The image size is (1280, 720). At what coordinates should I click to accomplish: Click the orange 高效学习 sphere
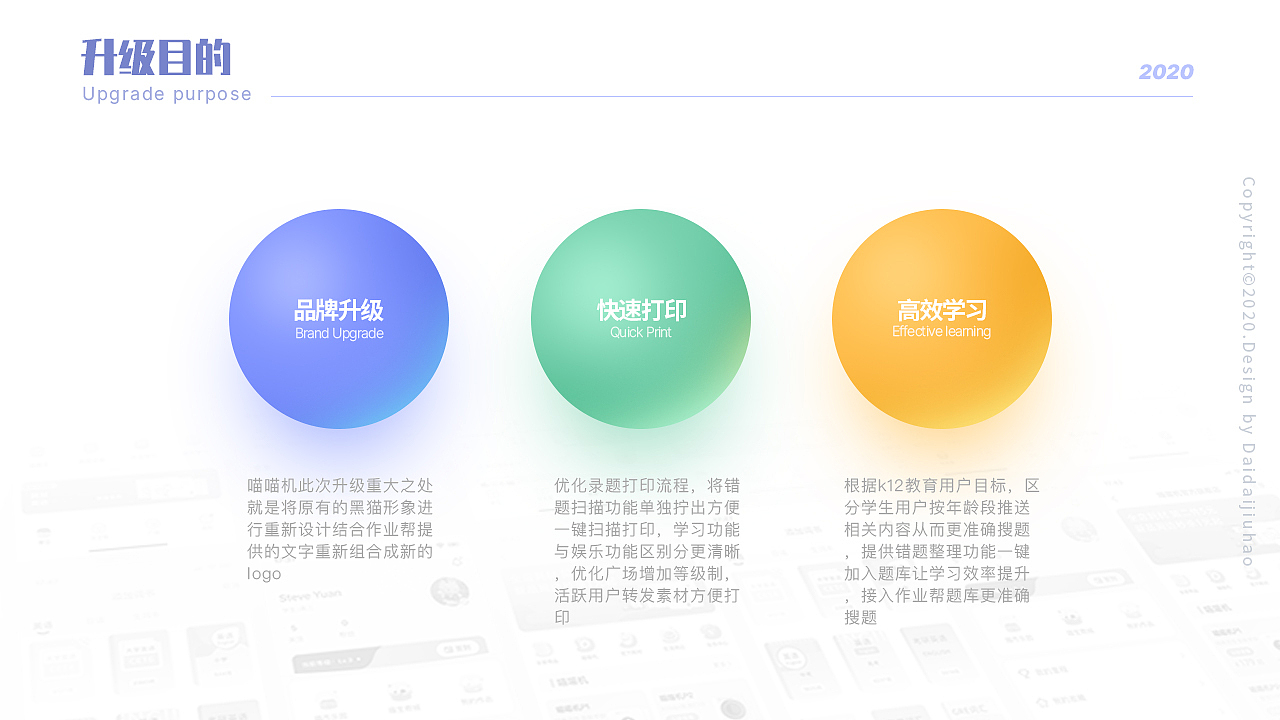tap(941, 318)
